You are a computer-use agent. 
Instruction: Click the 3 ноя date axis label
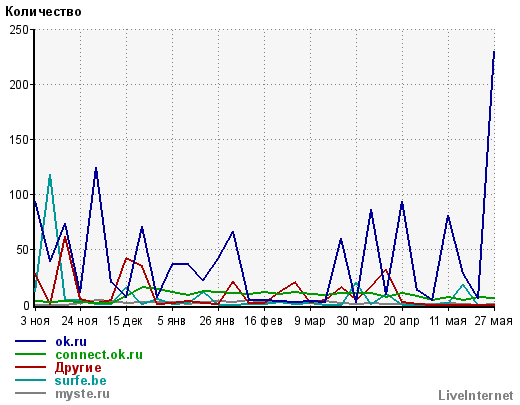[x=35, y=321]
